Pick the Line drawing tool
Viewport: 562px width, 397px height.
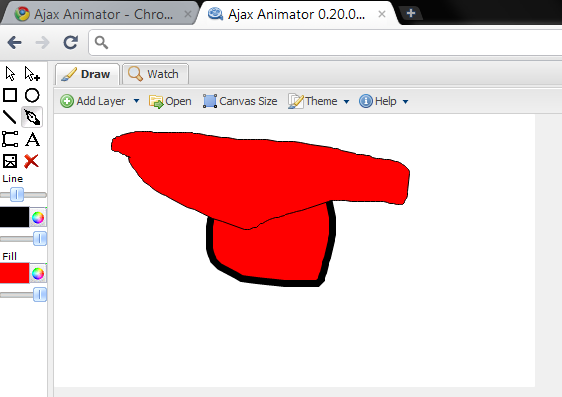click(x=10, y=117)
